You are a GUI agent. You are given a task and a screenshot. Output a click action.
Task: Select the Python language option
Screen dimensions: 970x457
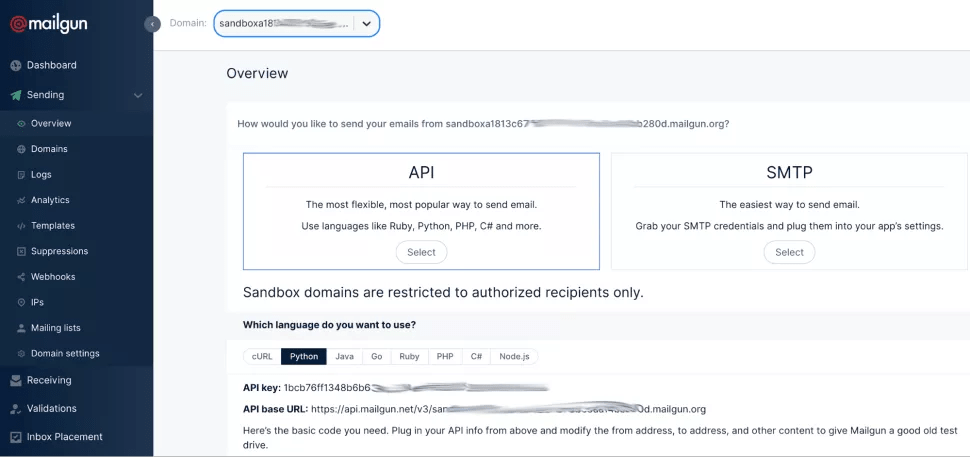[x=304, y=356]
